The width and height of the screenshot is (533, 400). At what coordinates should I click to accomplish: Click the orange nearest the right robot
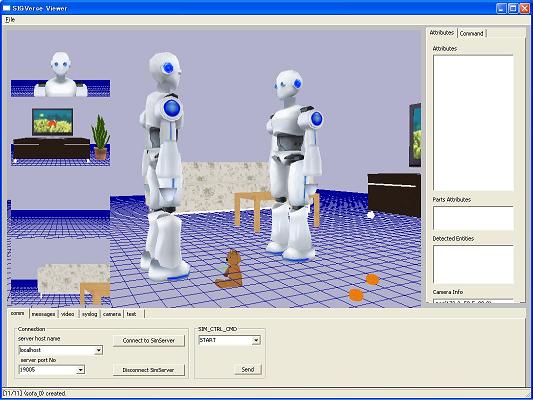(372, 280)
